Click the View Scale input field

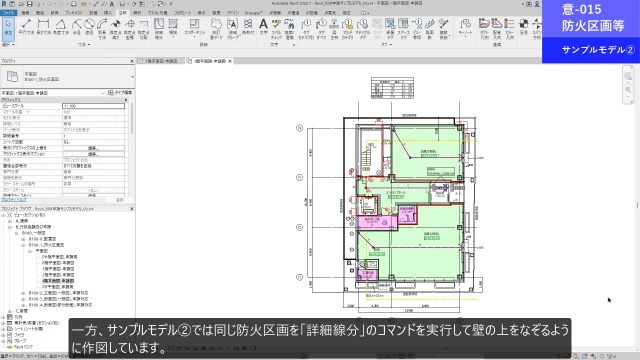(x=93, y=106)
